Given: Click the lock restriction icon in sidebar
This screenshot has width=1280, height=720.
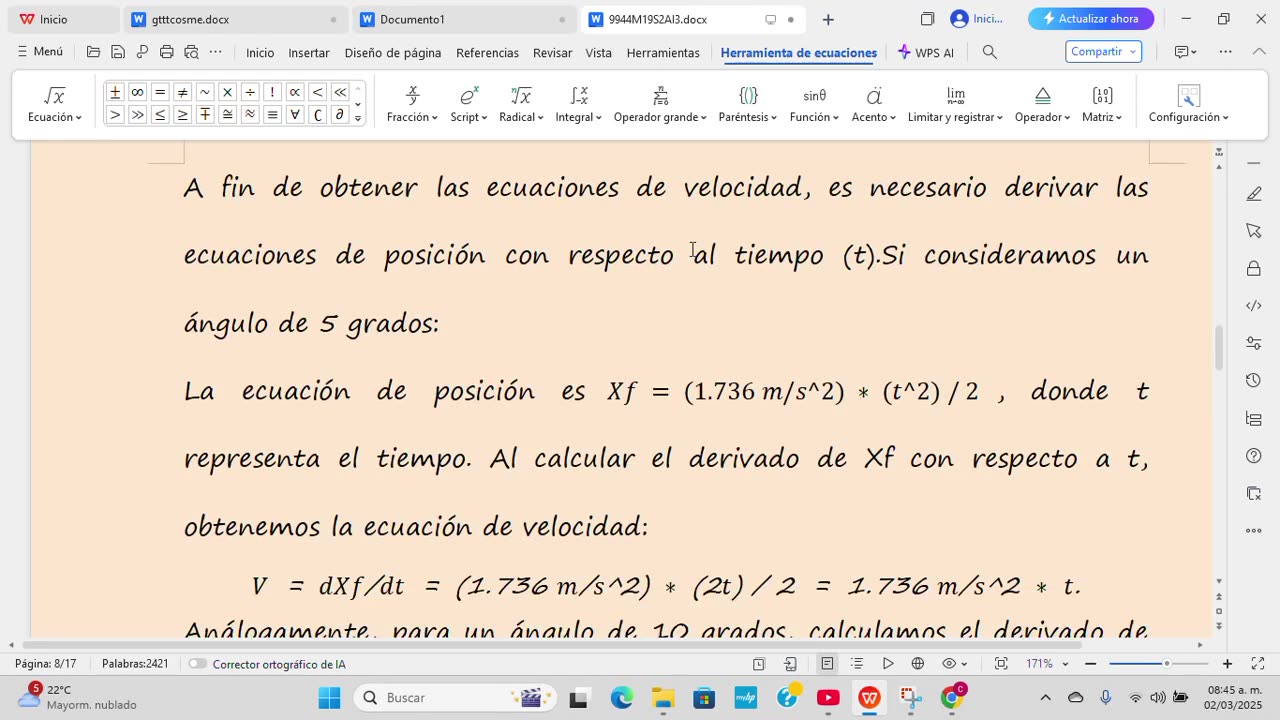Looking at the screenshot, I should 1254,269.
